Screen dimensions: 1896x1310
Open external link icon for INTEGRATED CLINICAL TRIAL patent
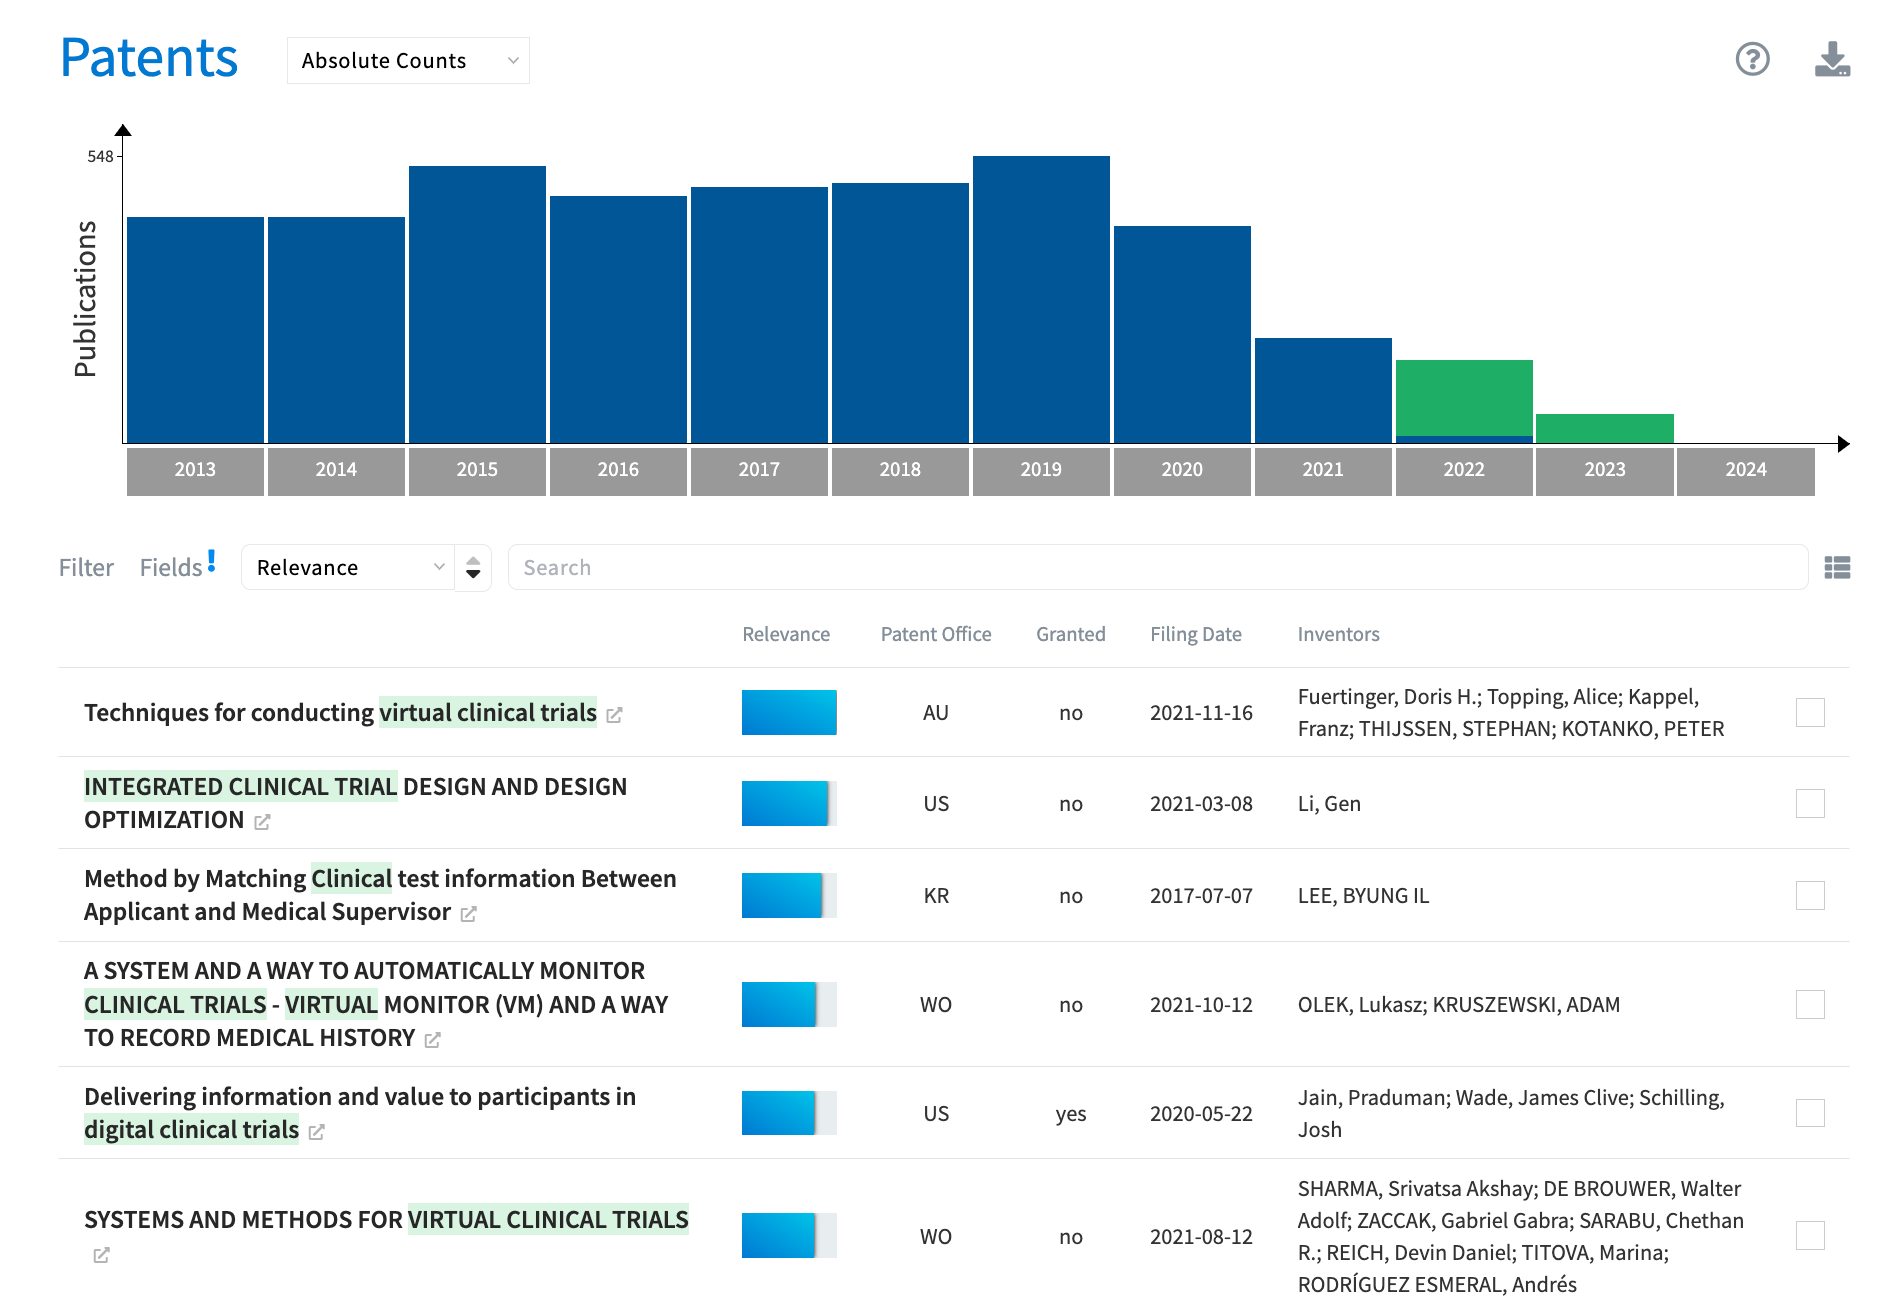(263, 822)
